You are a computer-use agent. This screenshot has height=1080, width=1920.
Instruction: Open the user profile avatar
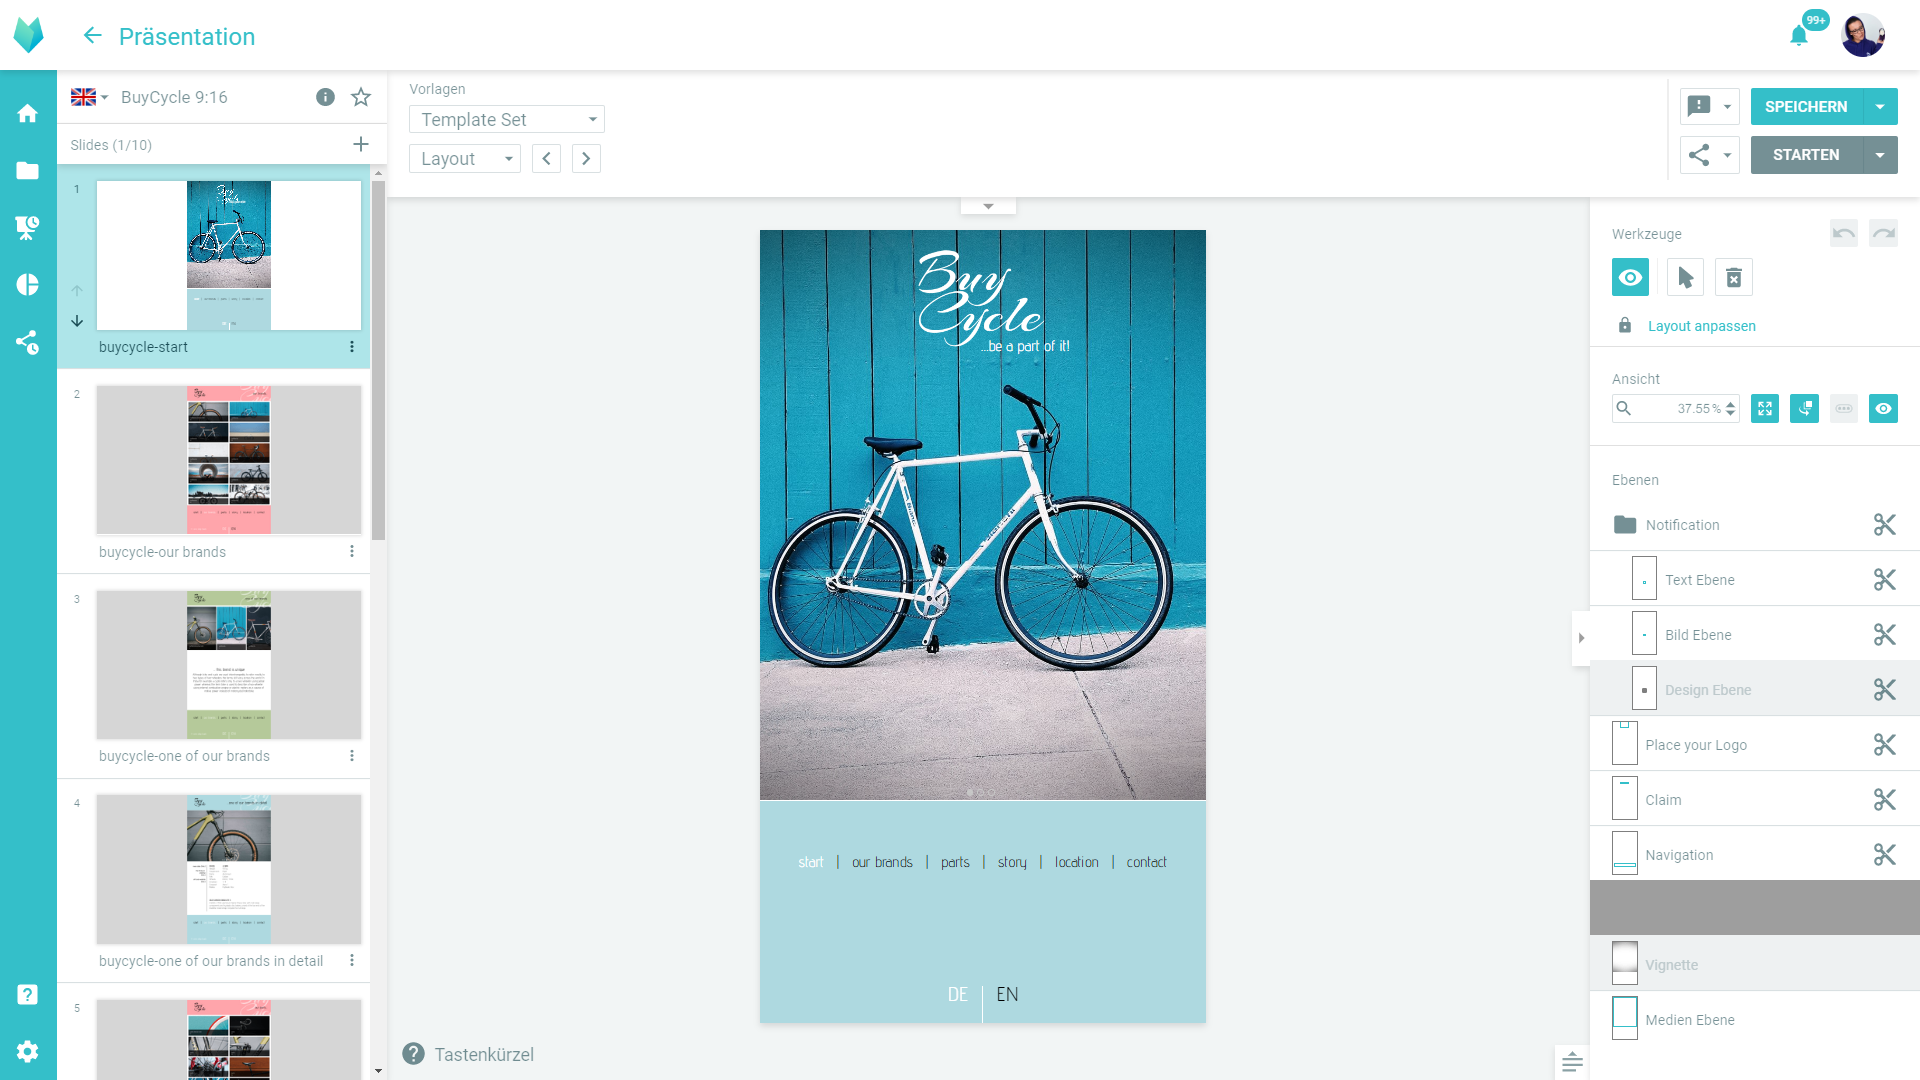pyautogui.click(x=1862, y=36)
